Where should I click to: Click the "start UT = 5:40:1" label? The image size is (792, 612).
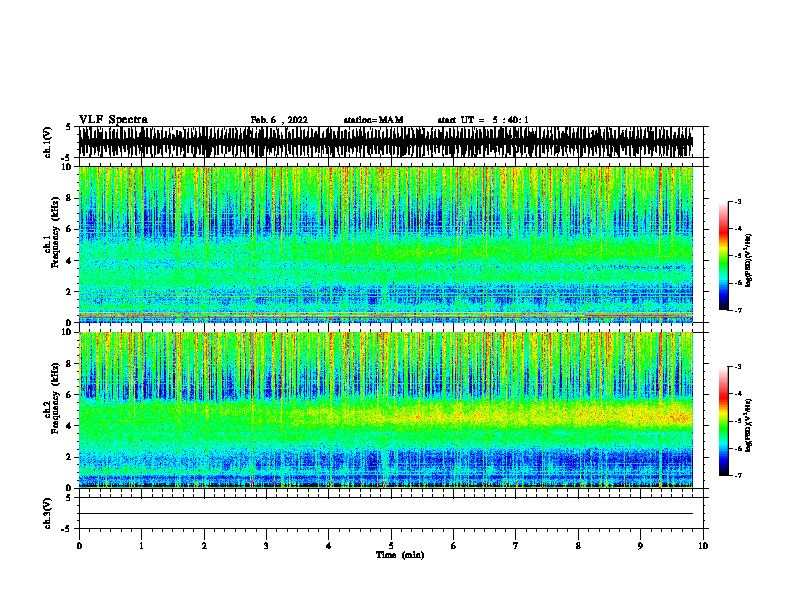point(483,120)
